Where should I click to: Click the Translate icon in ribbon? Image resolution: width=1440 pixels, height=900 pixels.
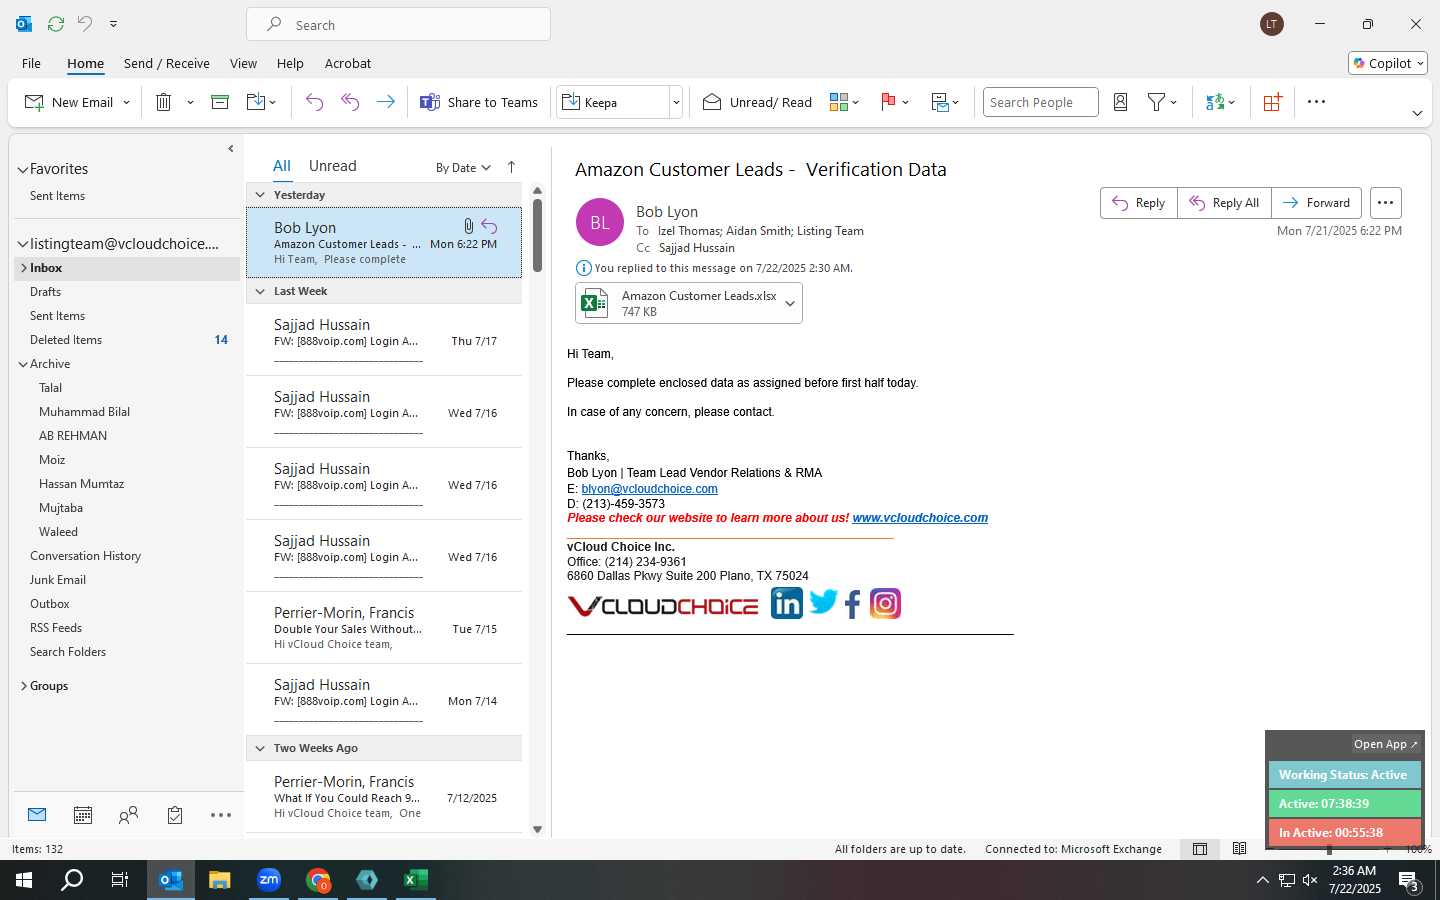pyautogui.click(x=1215, y=102)
